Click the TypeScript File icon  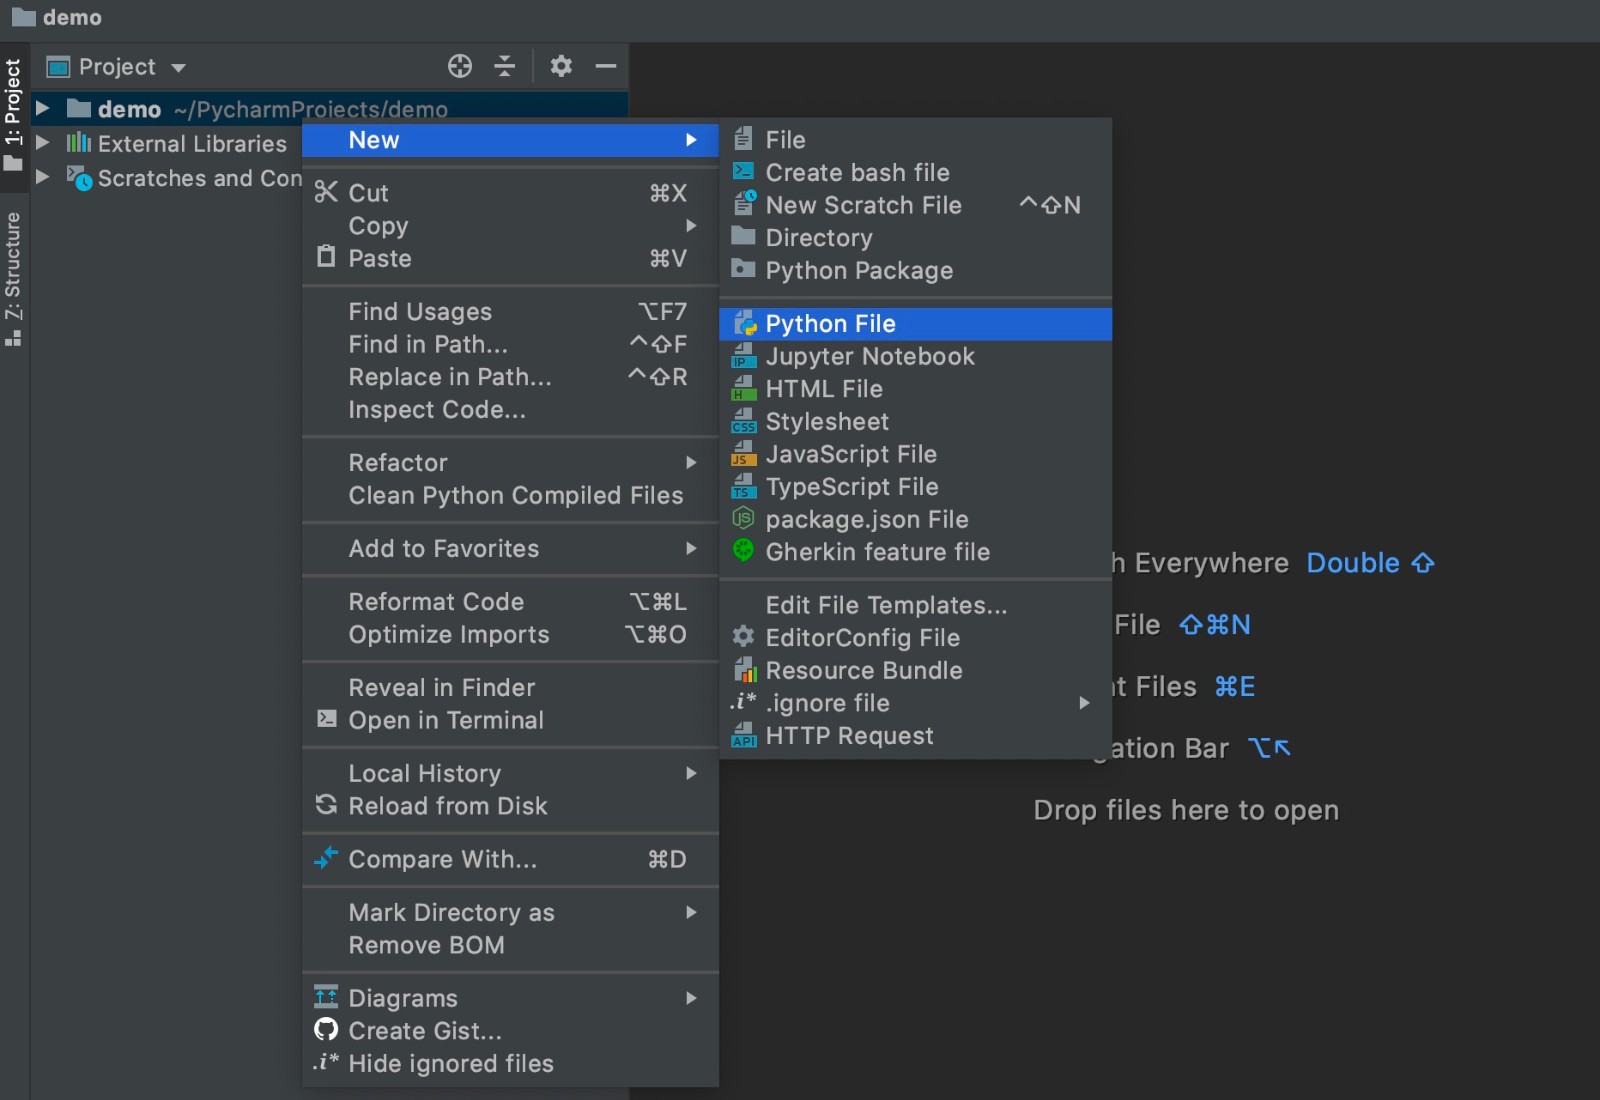click(744, 486)
